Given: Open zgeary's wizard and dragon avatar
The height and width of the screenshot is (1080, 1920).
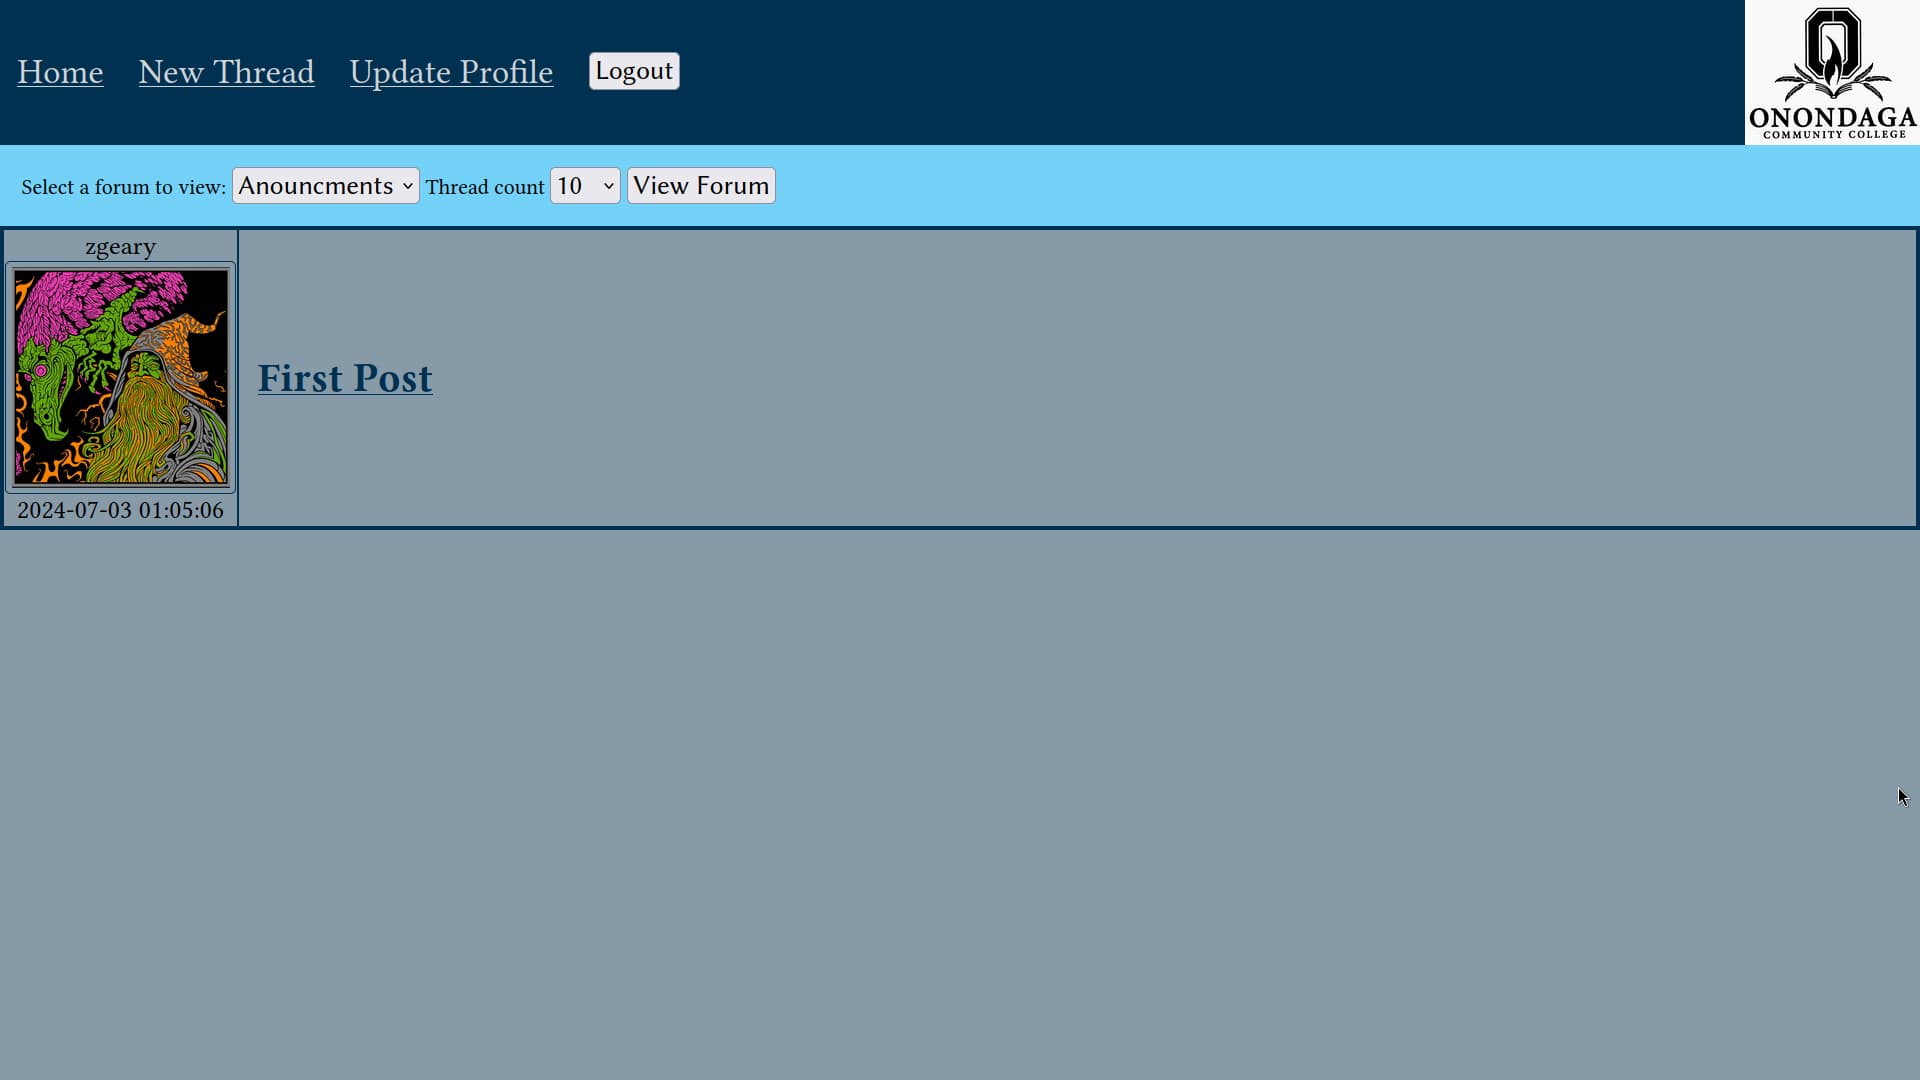Looking at the screenshot, I should [120, 377].
